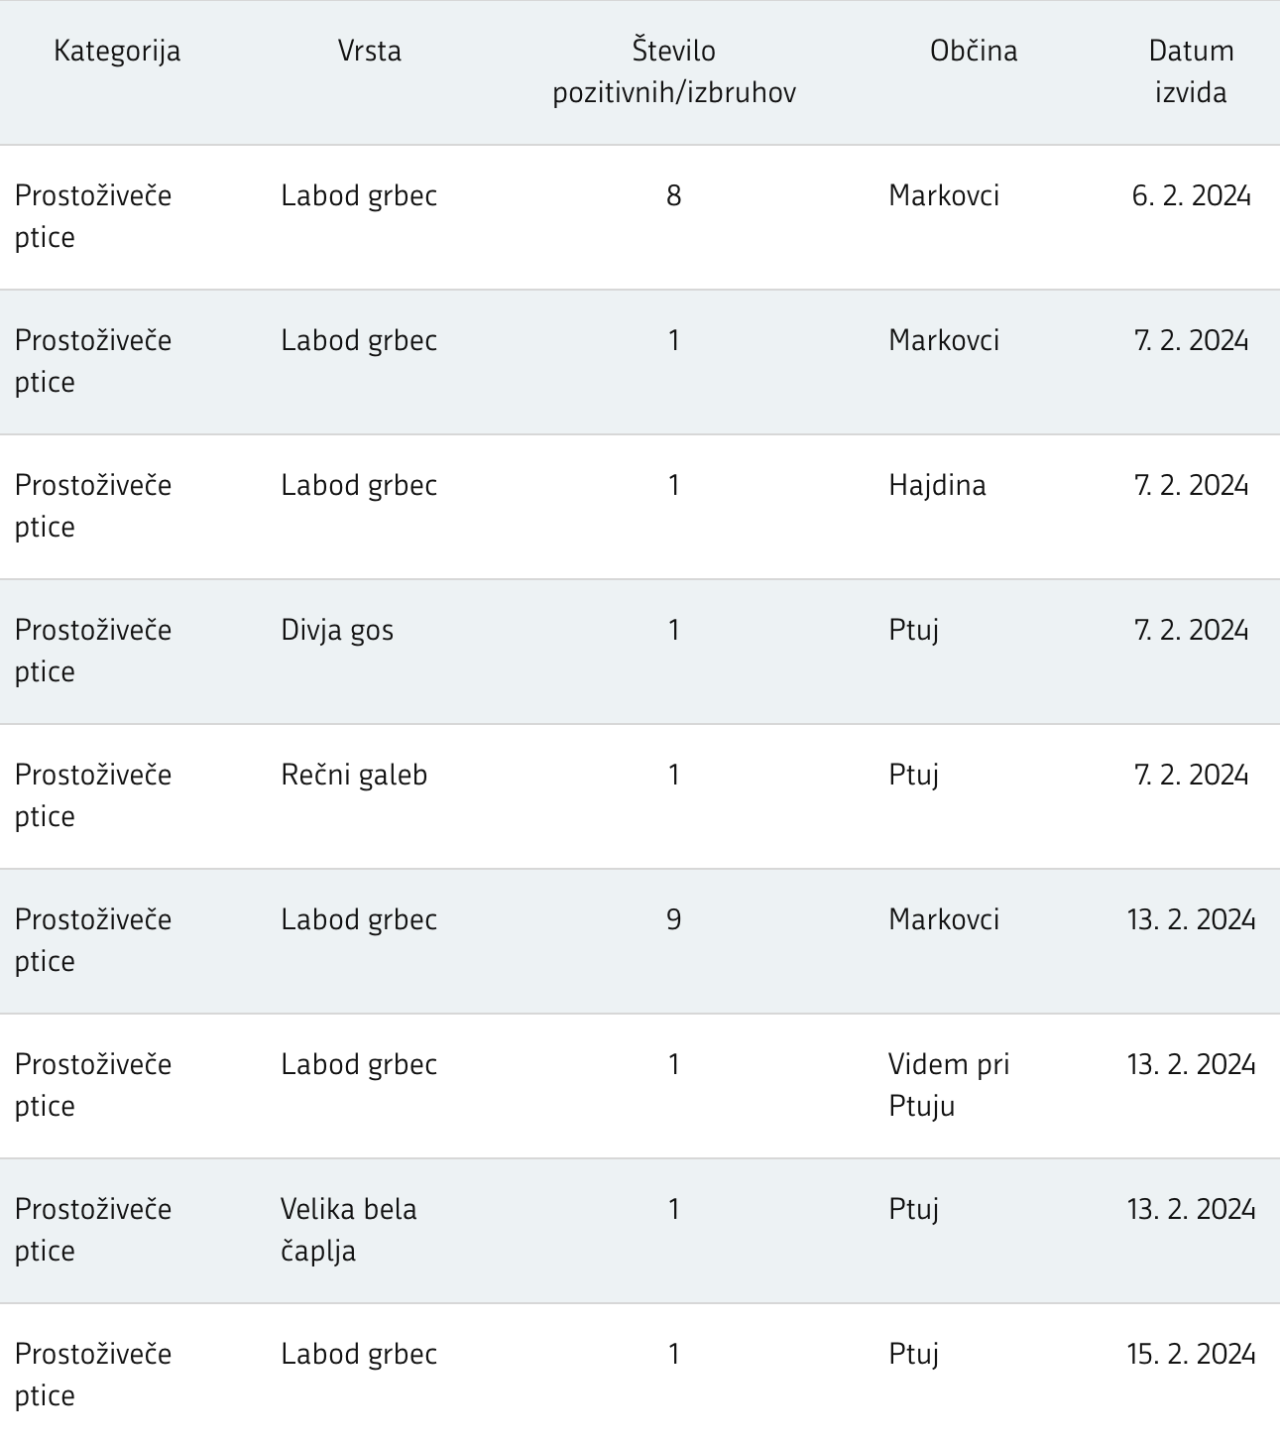Click the date in the Hajdina row
The image size is (1280, 1446).
1191,485
